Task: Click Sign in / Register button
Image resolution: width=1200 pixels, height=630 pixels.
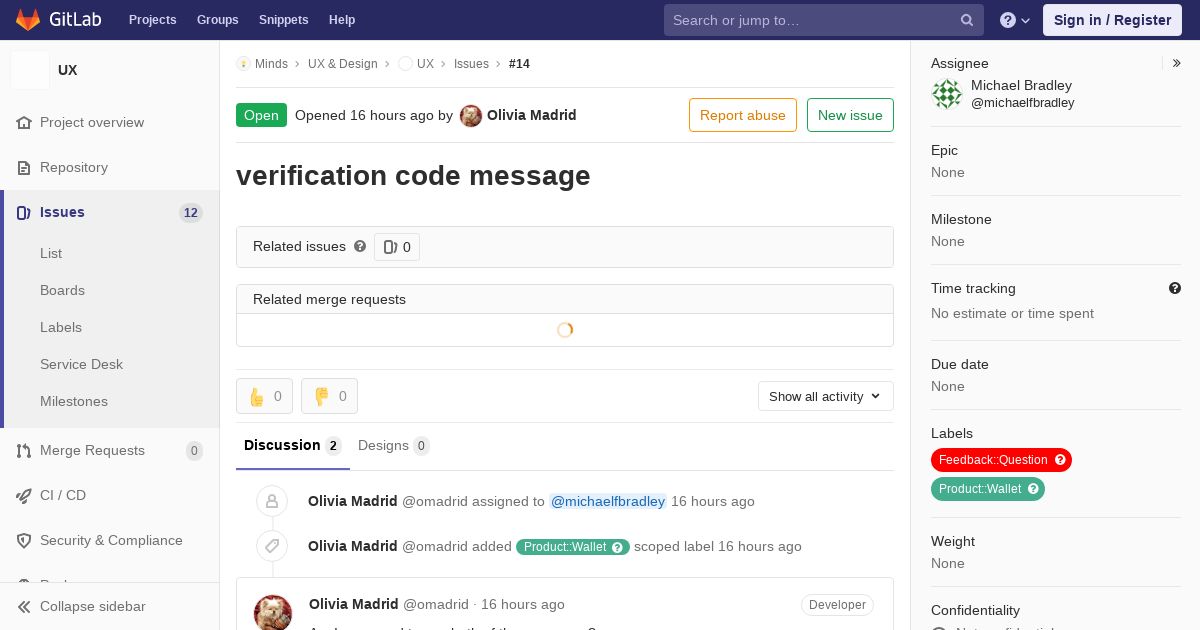Action: click(x=1112, y=20)
